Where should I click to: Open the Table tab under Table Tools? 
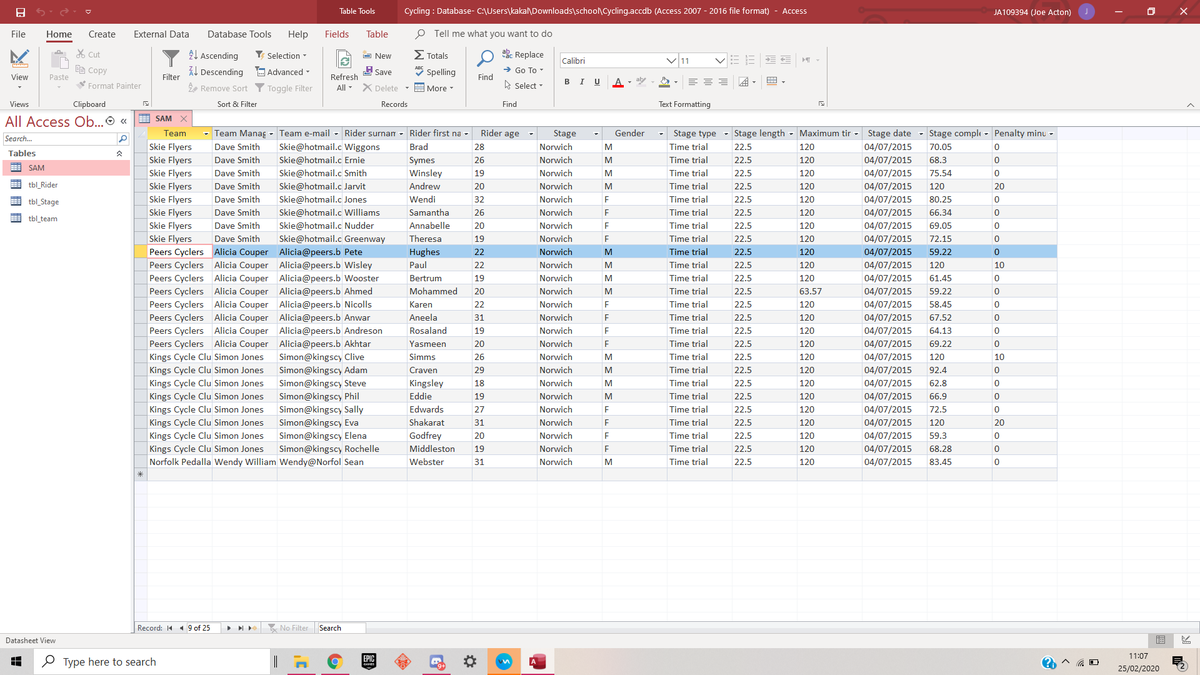click(377, 34)
